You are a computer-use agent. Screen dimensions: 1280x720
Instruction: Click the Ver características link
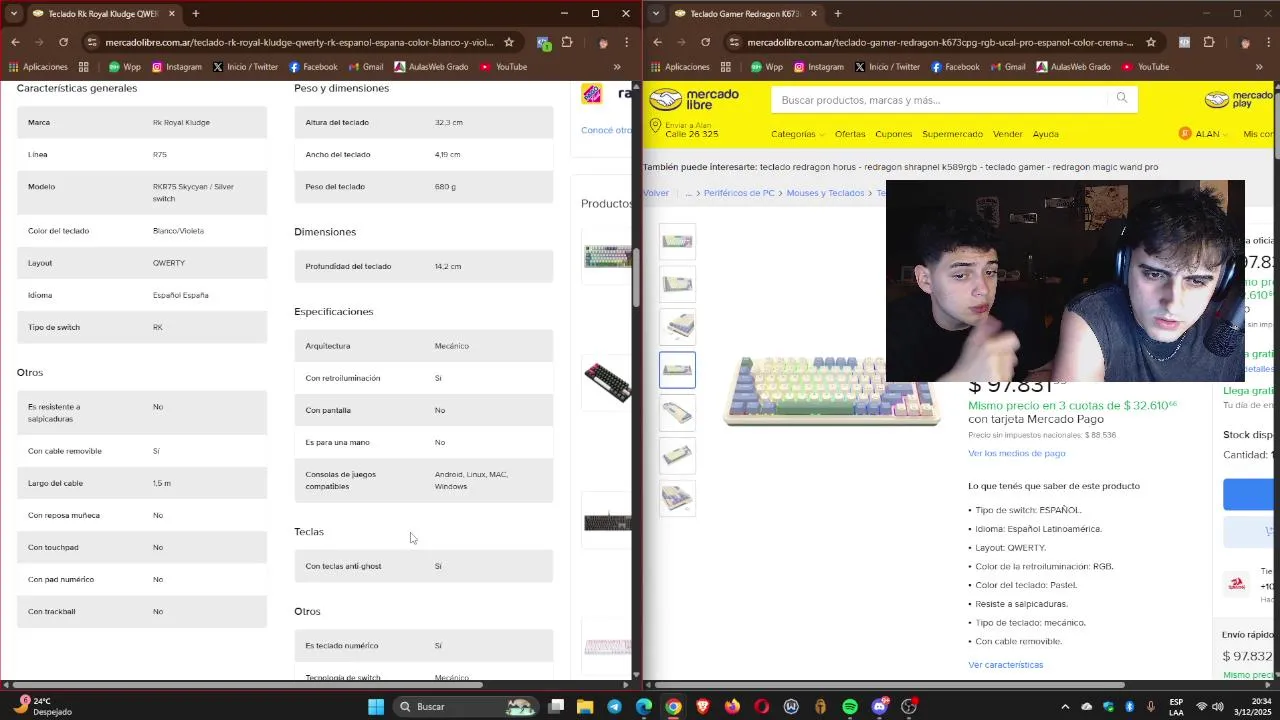[x=1005, y=665]
